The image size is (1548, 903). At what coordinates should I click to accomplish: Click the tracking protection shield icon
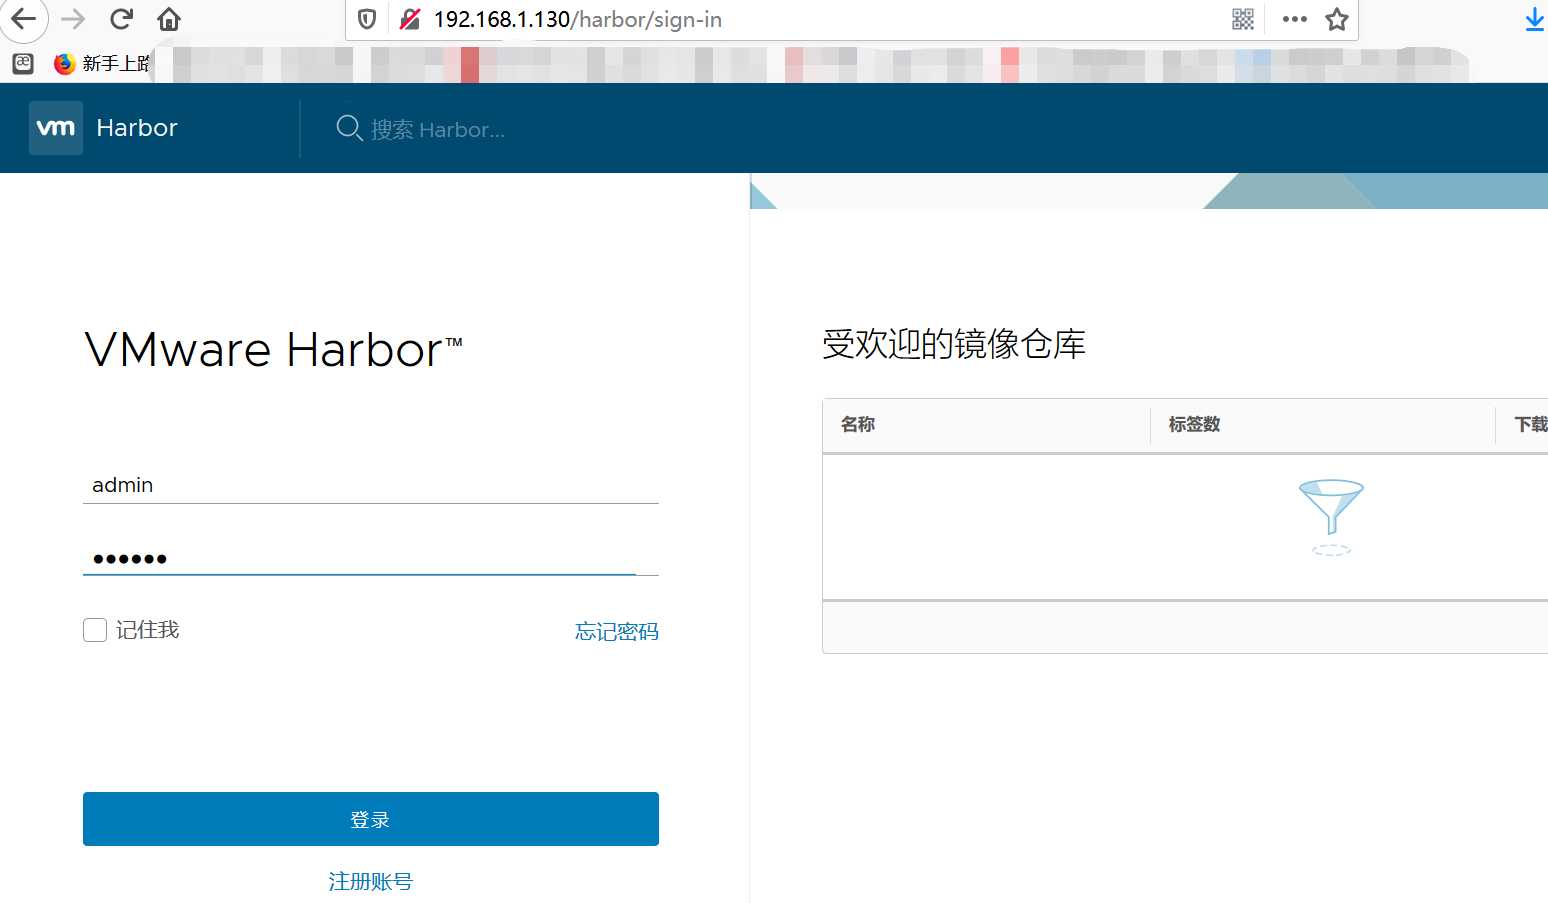(366, 19)
